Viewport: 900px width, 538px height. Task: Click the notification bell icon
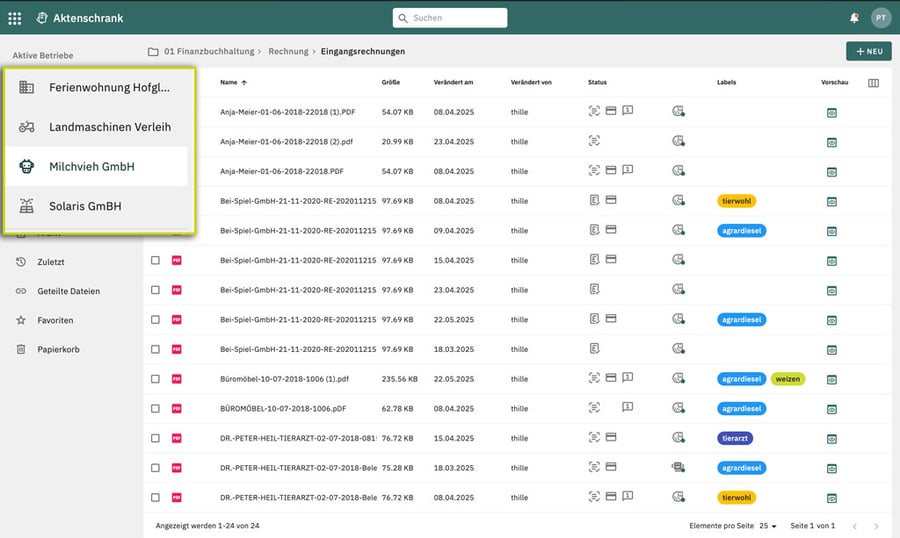click(854, 18)
